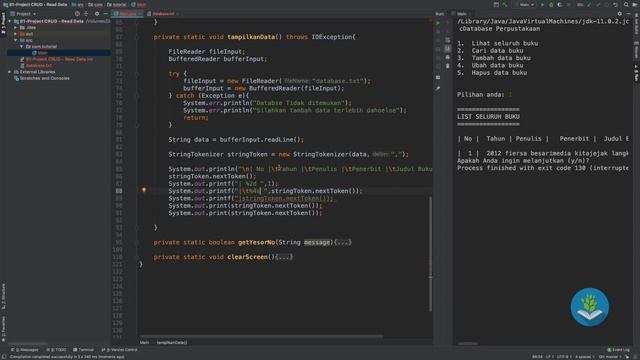Screen dimensions: 640x360
Task: Click the green Run button in toolbar
Action: click(542, 4)
